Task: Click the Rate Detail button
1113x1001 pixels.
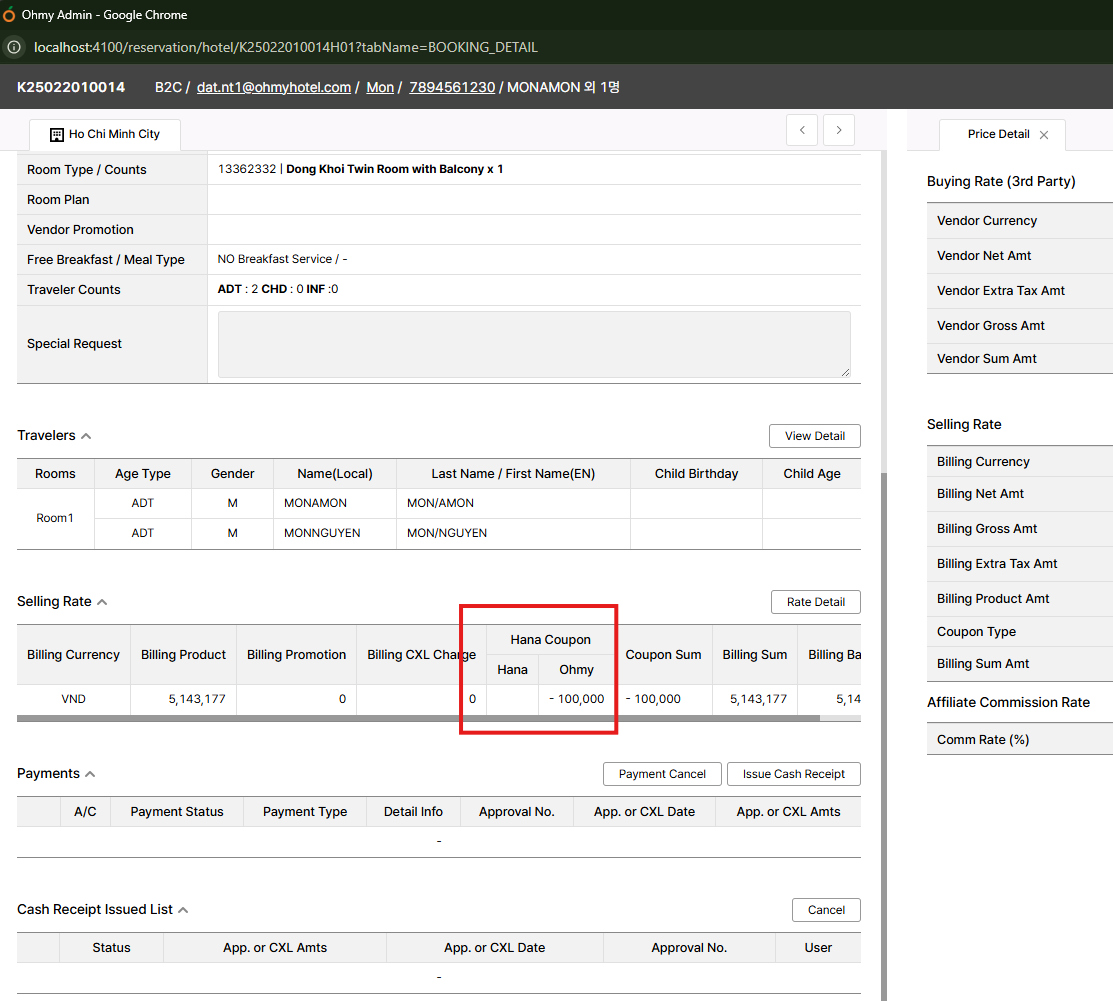Action: [x=815, y=602]
